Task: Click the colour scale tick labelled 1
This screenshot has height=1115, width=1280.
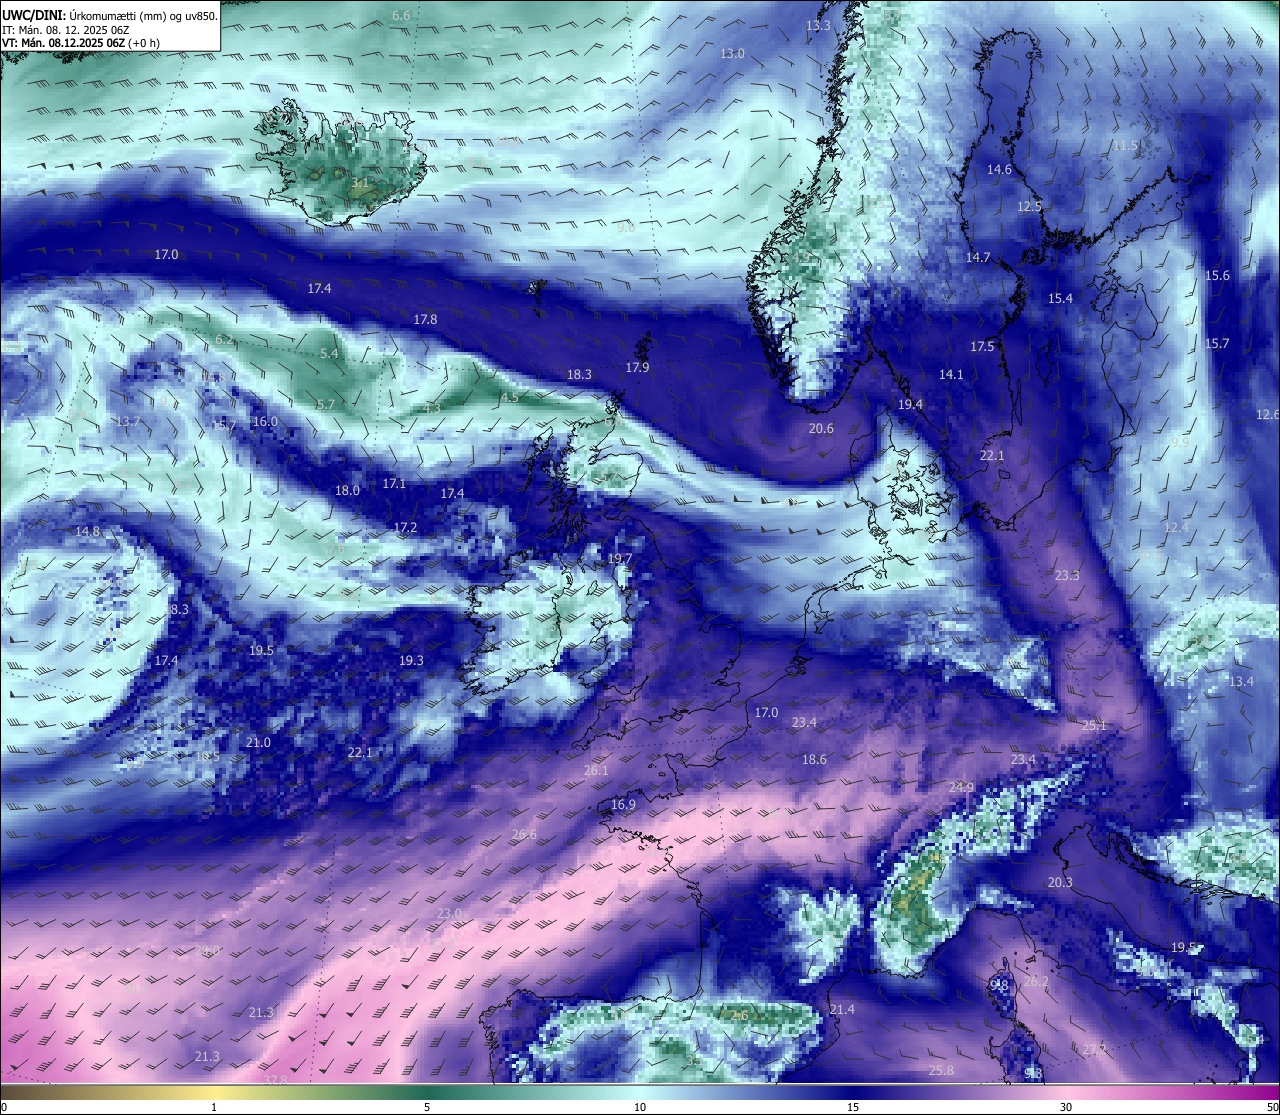Action: 214,1107
